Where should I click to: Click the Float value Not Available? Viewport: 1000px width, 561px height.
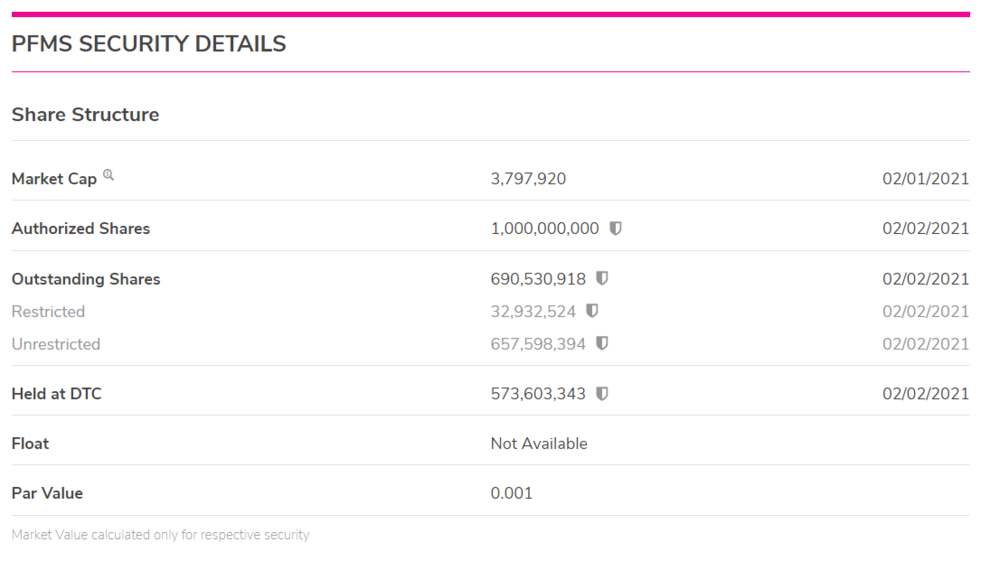(x=539, y=444)
